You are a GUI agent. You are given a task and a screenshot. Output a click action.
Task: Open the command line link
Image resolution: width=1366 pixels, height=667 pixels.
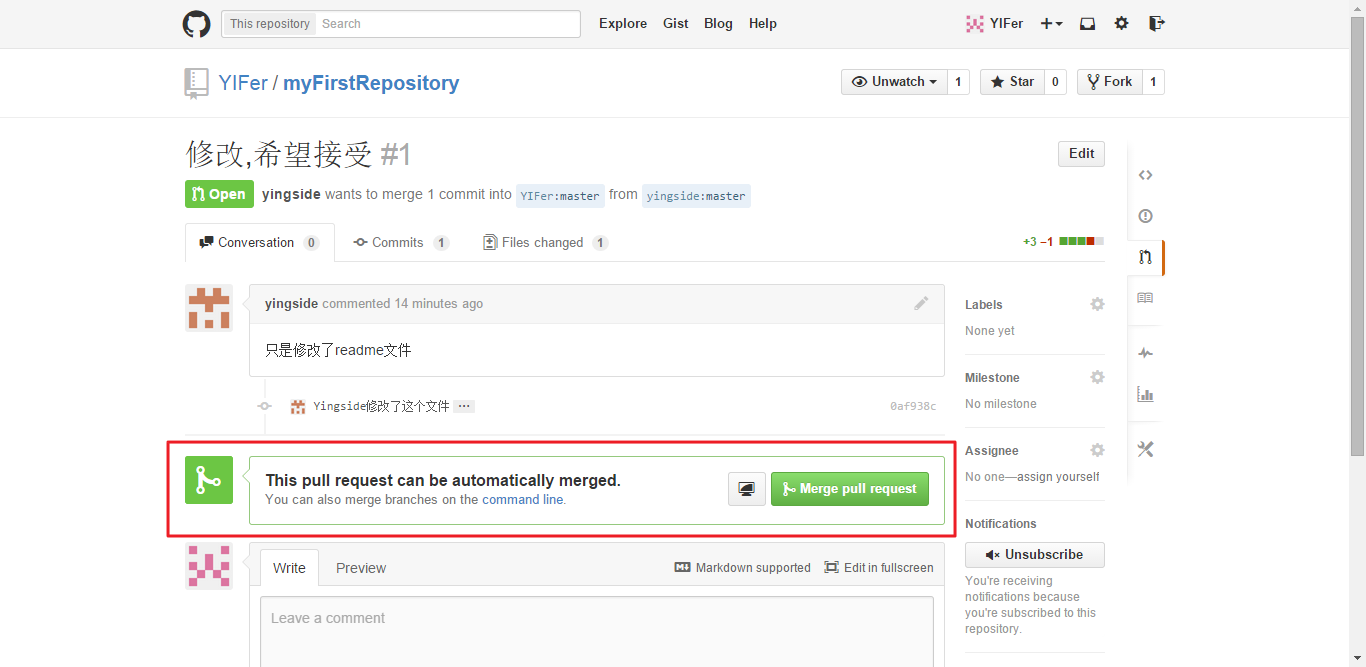[523, 499]
